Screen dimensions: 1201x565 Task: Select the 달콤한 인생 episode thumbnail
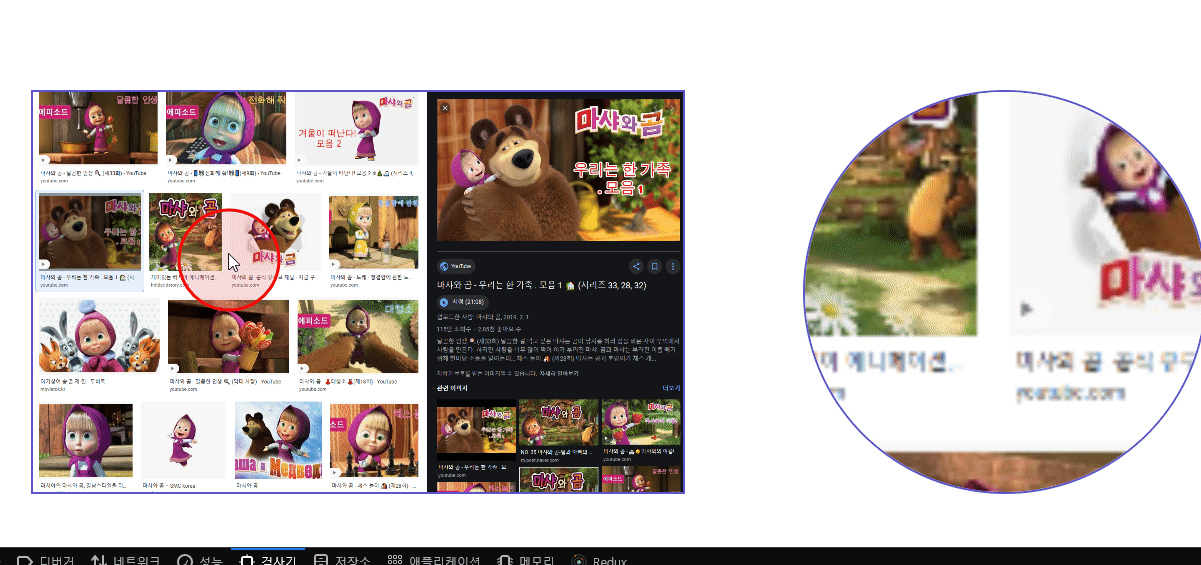click(x=98, y=128)
